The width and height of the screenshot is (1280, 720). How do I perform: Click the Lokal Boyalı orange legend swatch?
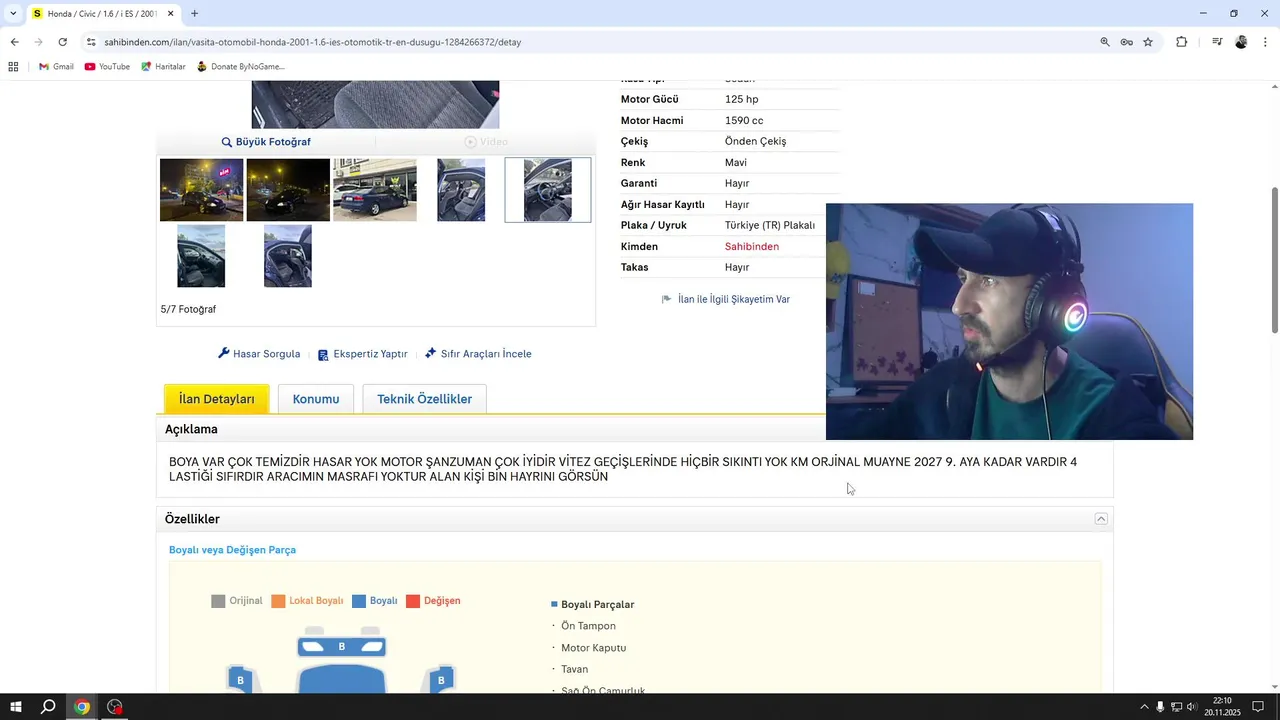[278, 601]
